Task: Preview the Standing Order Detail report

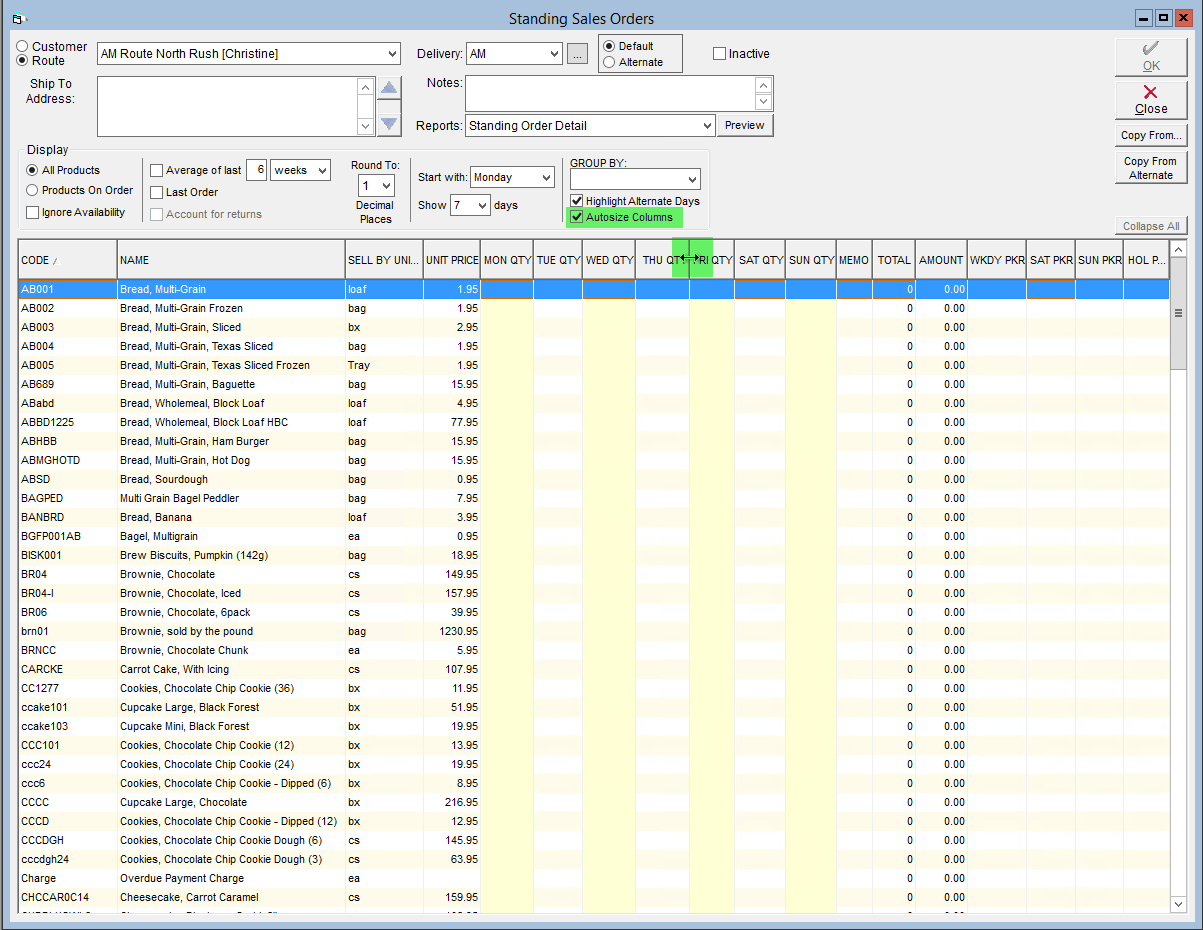Action: pyautogui.click(x=744, y=125)
